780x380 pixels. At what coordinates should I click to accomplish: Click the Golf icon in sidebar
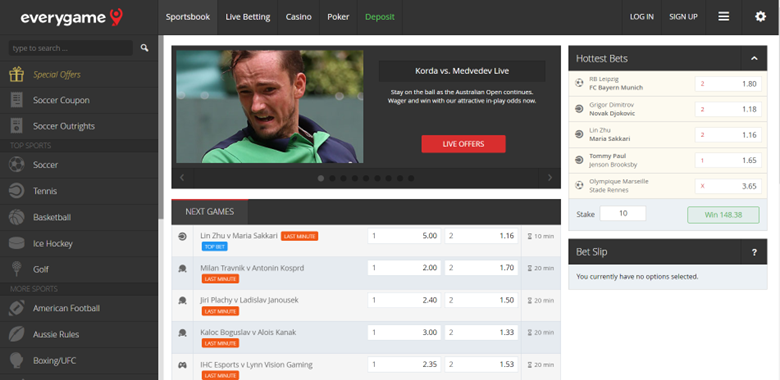[16, 269]
